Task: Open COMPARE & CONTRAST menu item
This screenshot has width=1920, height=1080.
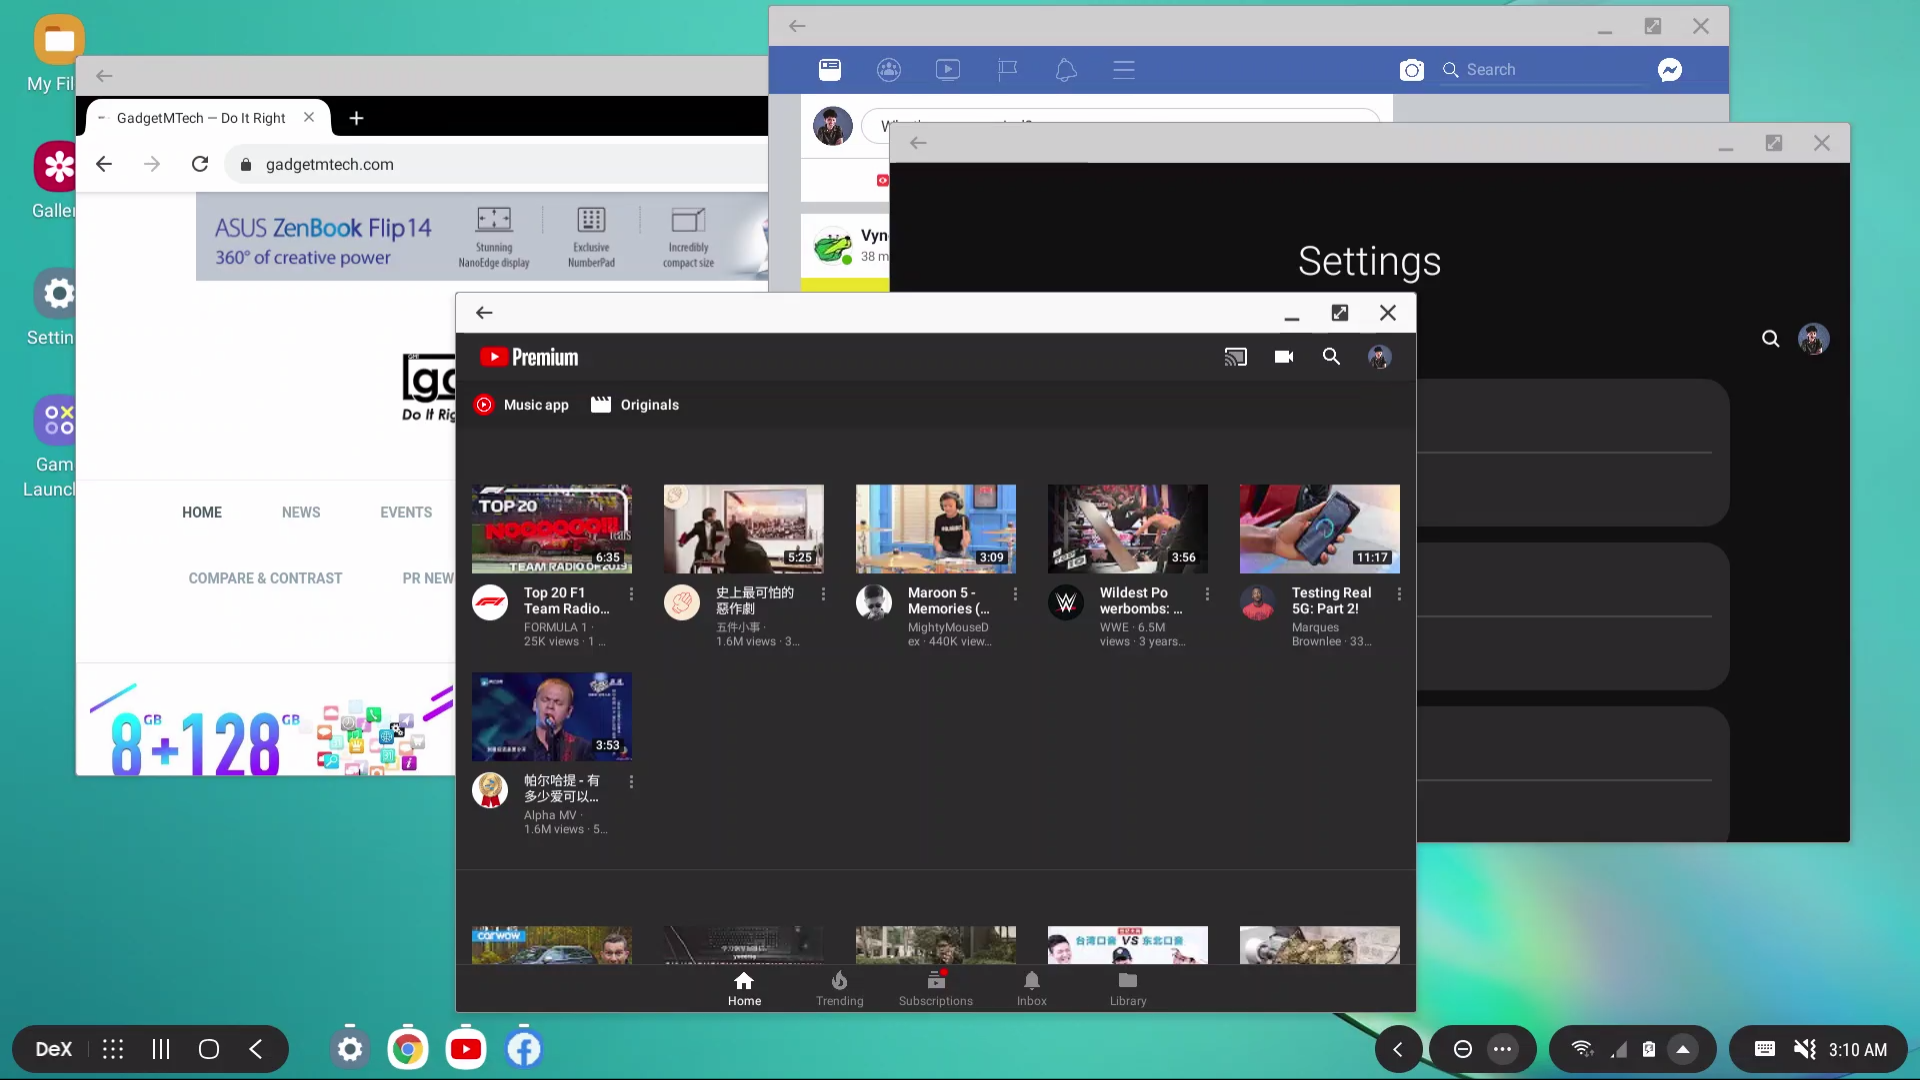Action: coord(265,578)
